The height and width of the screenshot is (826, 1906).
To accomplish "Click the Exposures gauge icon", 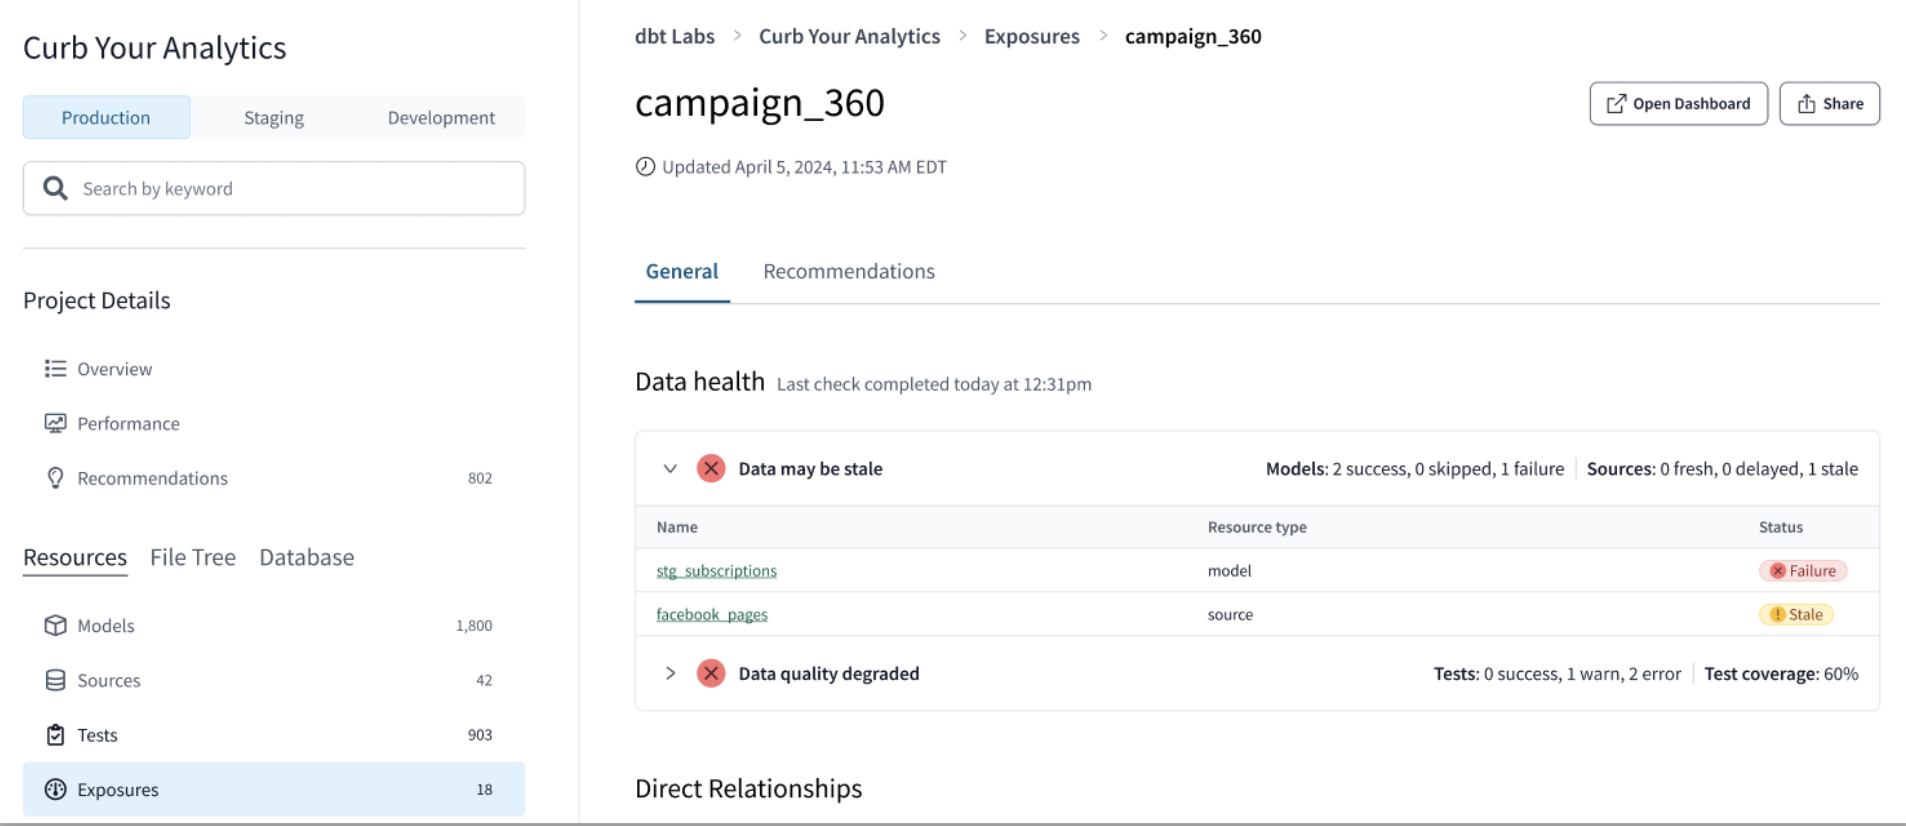I will [x=55, y=789].
